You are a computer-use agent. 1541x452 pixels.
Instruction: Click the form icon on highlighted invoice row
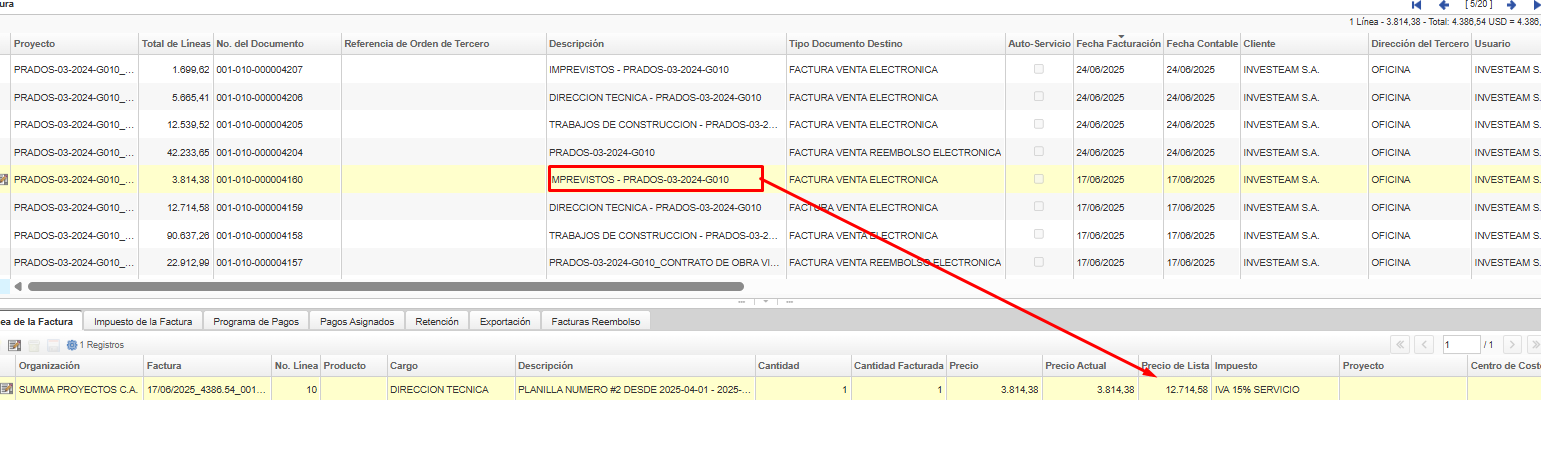click(4, 180)
